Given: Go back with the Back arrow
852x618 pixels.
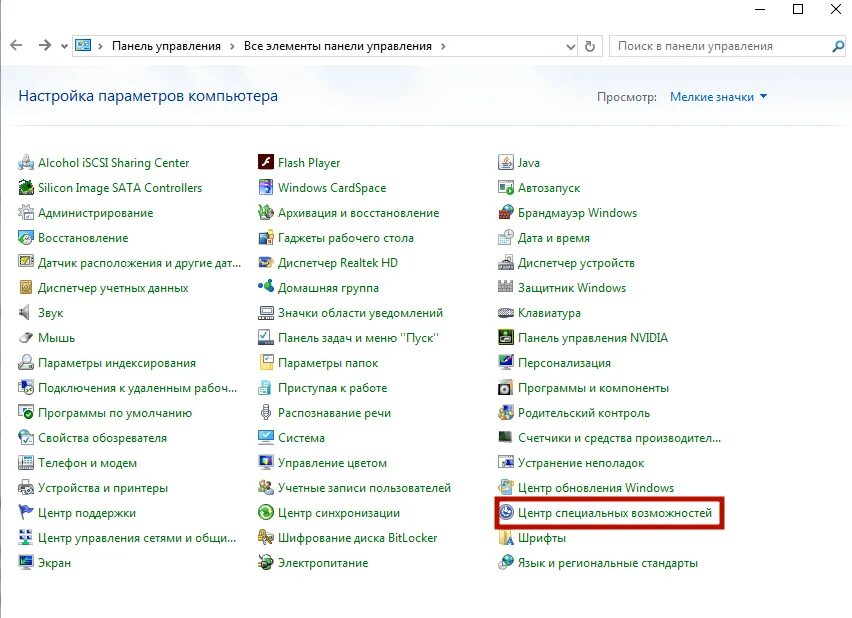Looking at the screenshot, I should pyautogui.click(x=16, y=46).
